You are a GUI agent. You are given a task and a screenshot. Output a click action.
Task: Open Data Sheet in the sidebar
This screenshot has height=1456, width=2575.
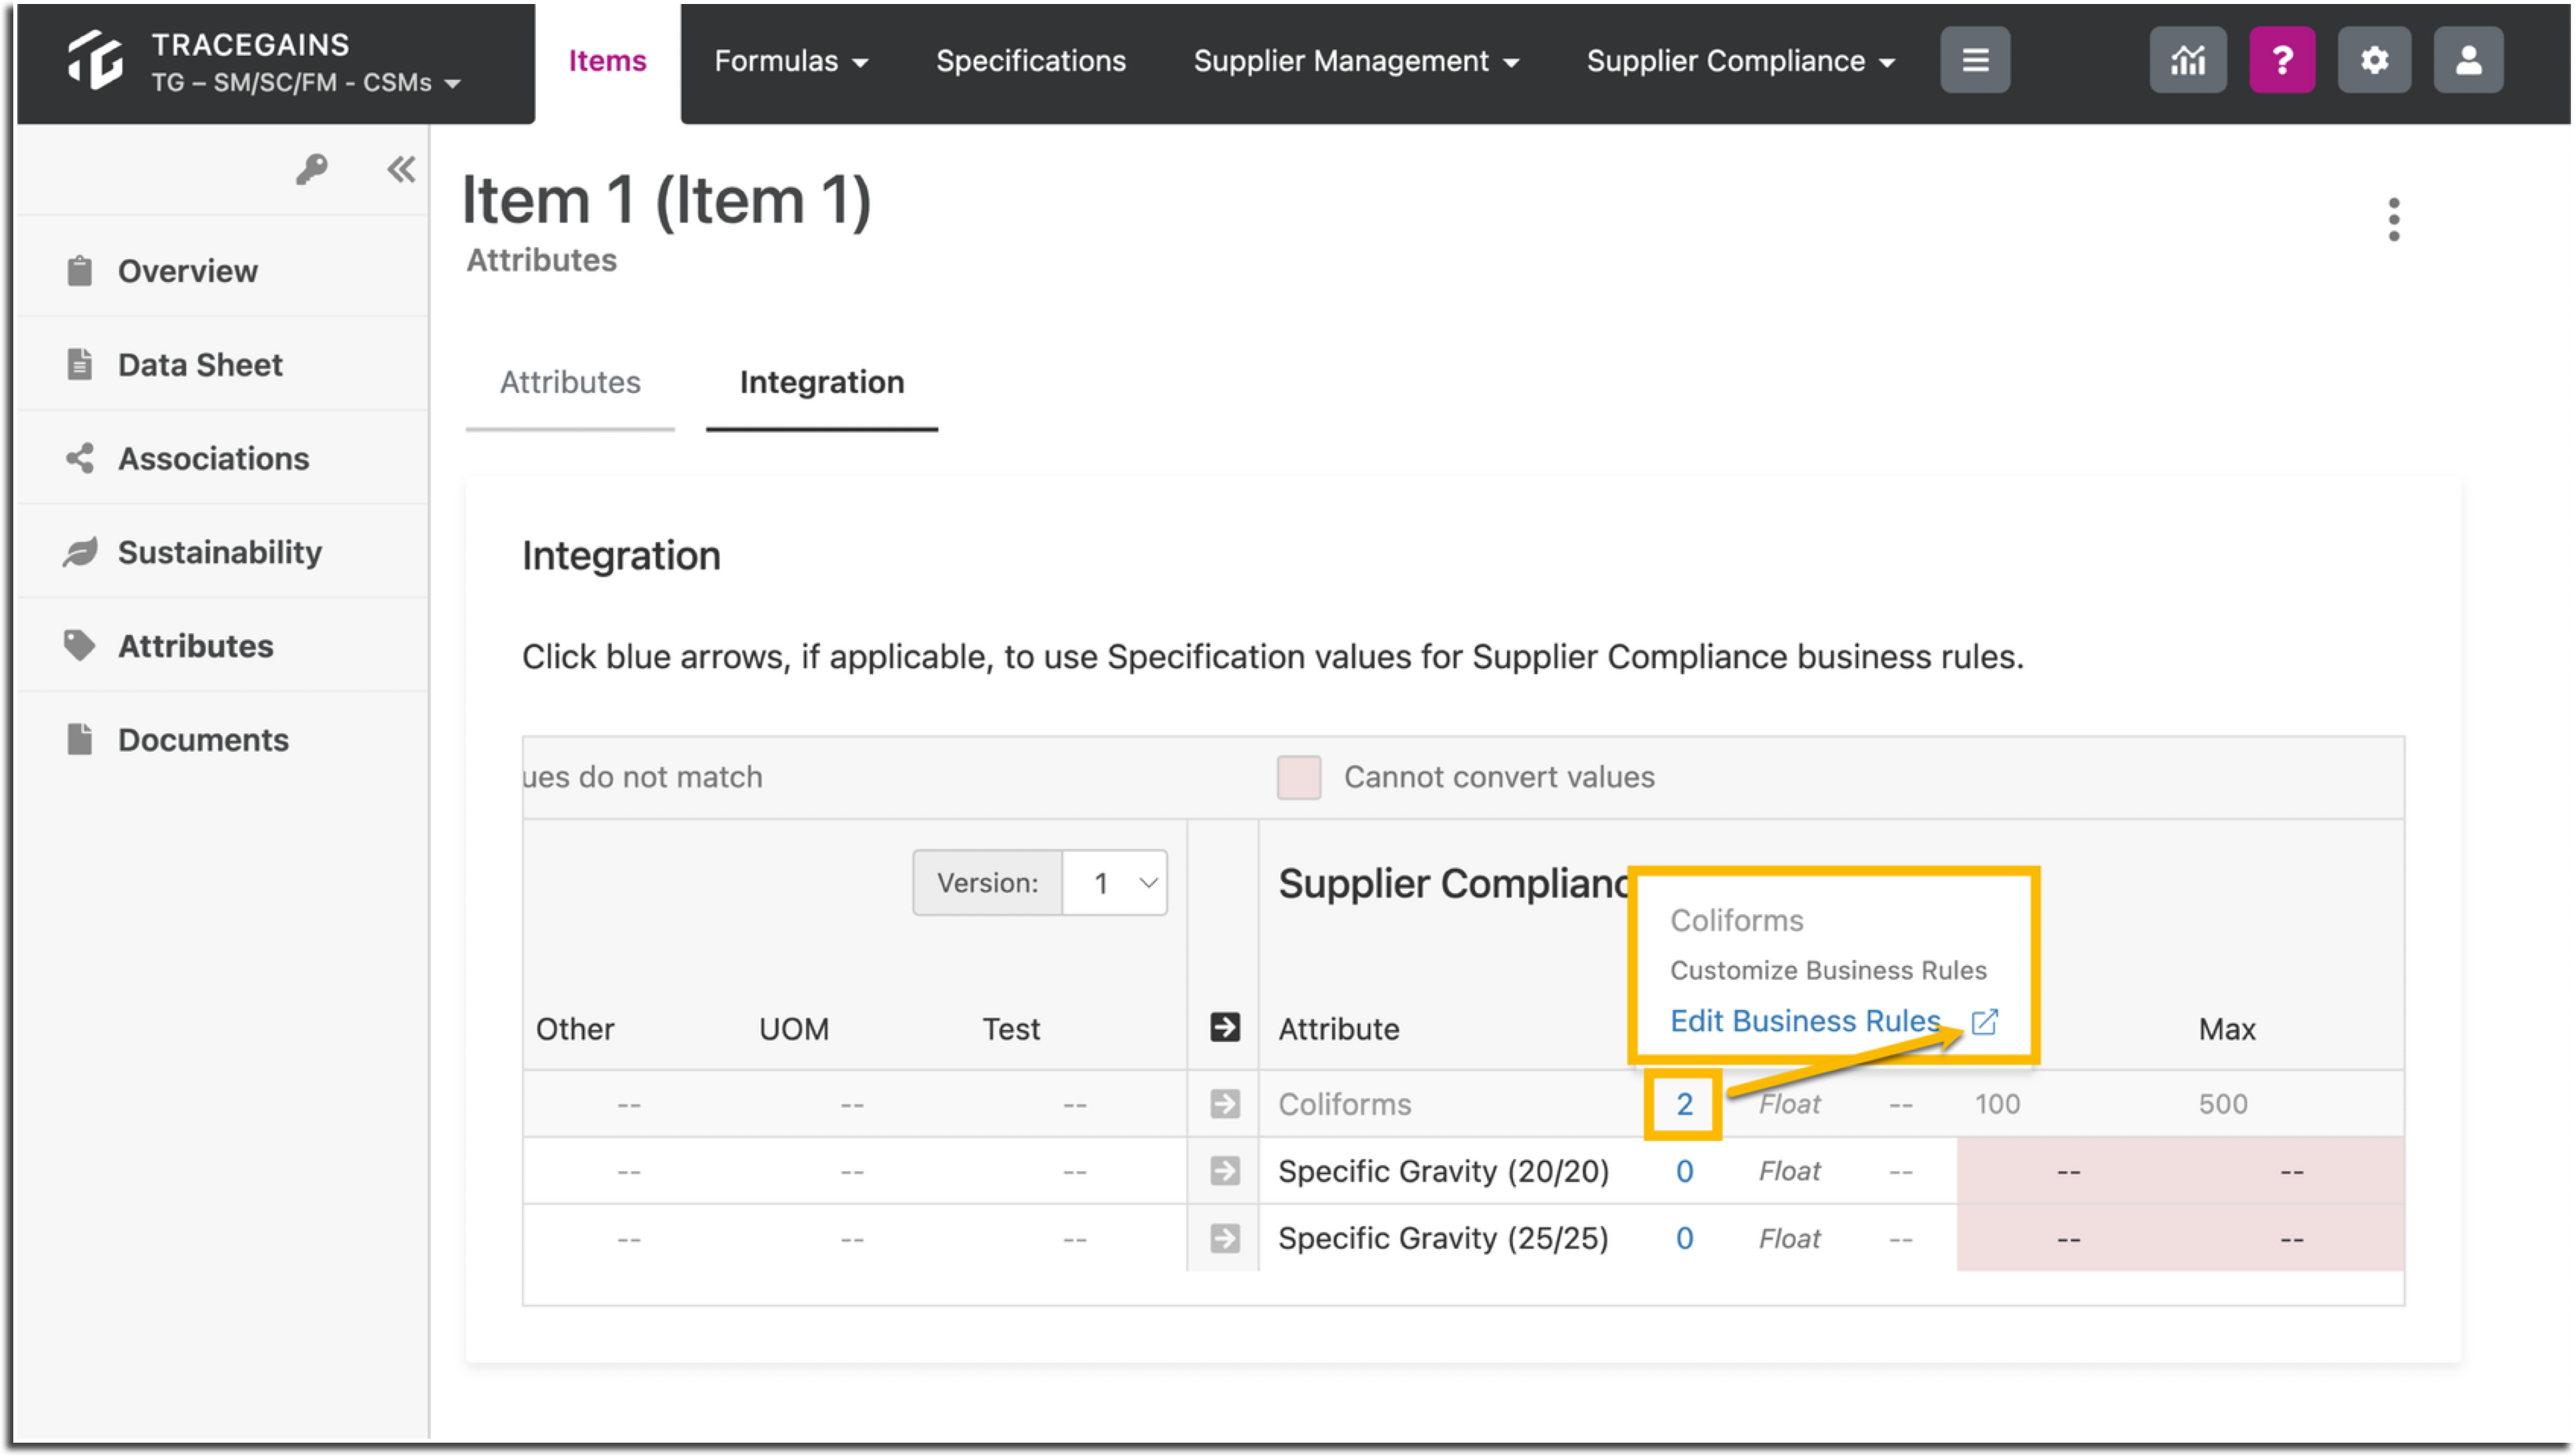(x=200, y=365)
